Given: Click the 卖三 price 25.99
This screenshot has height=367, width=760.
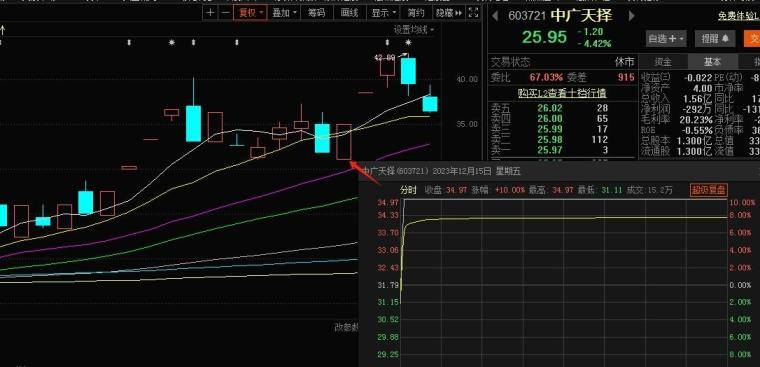Looking at the screenshot, I should point(550,129).
